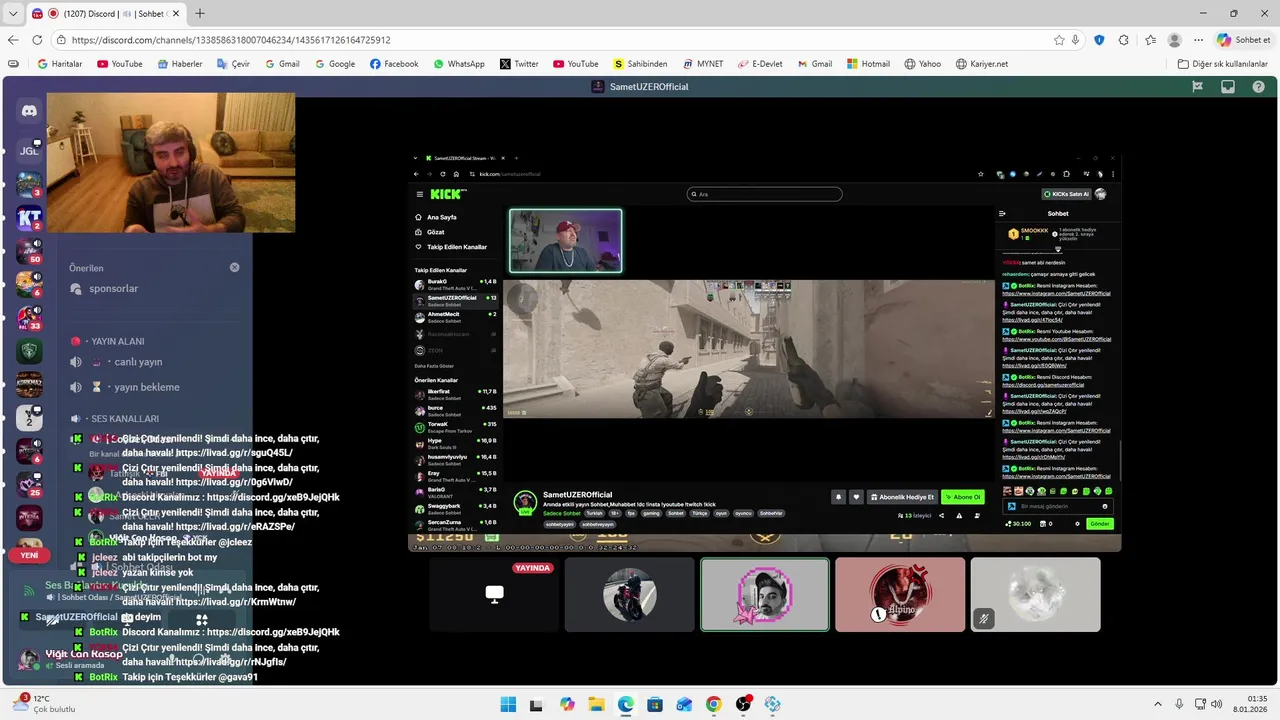The height and width of the screenshot is (720, 1280).
Task: Open Discord home direct messages icon
Action: (x=29, y=112)
